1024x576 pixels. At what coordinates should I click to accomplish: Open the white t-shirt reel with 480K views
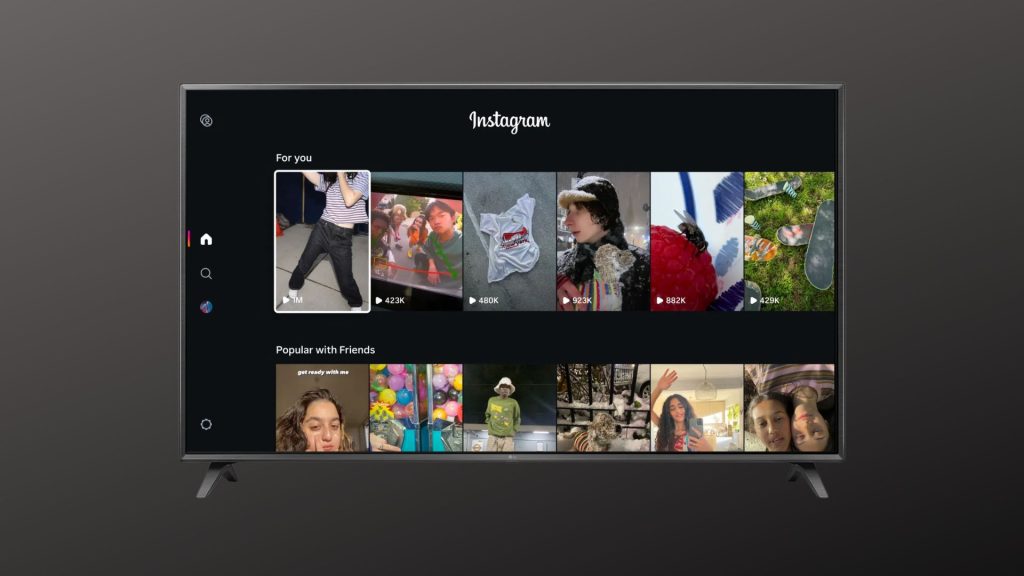(509, 241)
